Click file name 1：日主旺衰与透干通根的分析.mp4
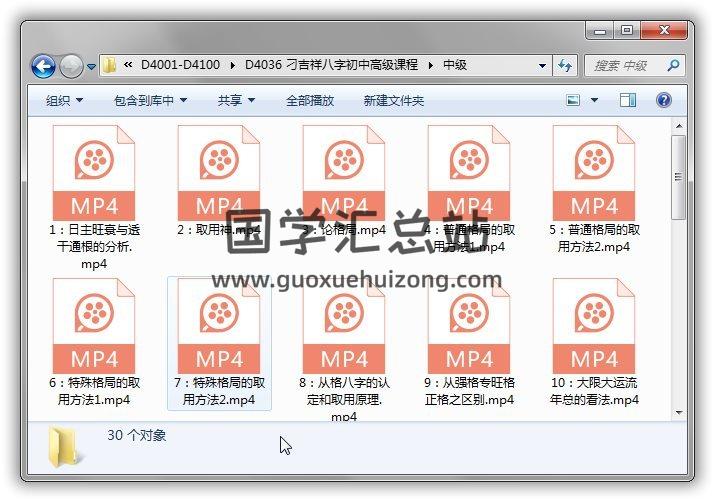Image resolution: width=715 pixels, height=502 pixels. click(x=94, y=247)
